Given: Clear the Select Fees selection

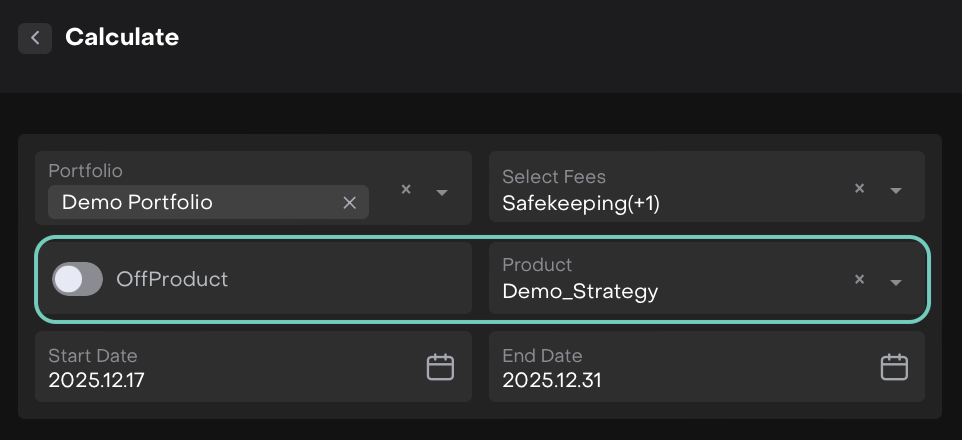Looking at the screenshot, I should [859, 189].
